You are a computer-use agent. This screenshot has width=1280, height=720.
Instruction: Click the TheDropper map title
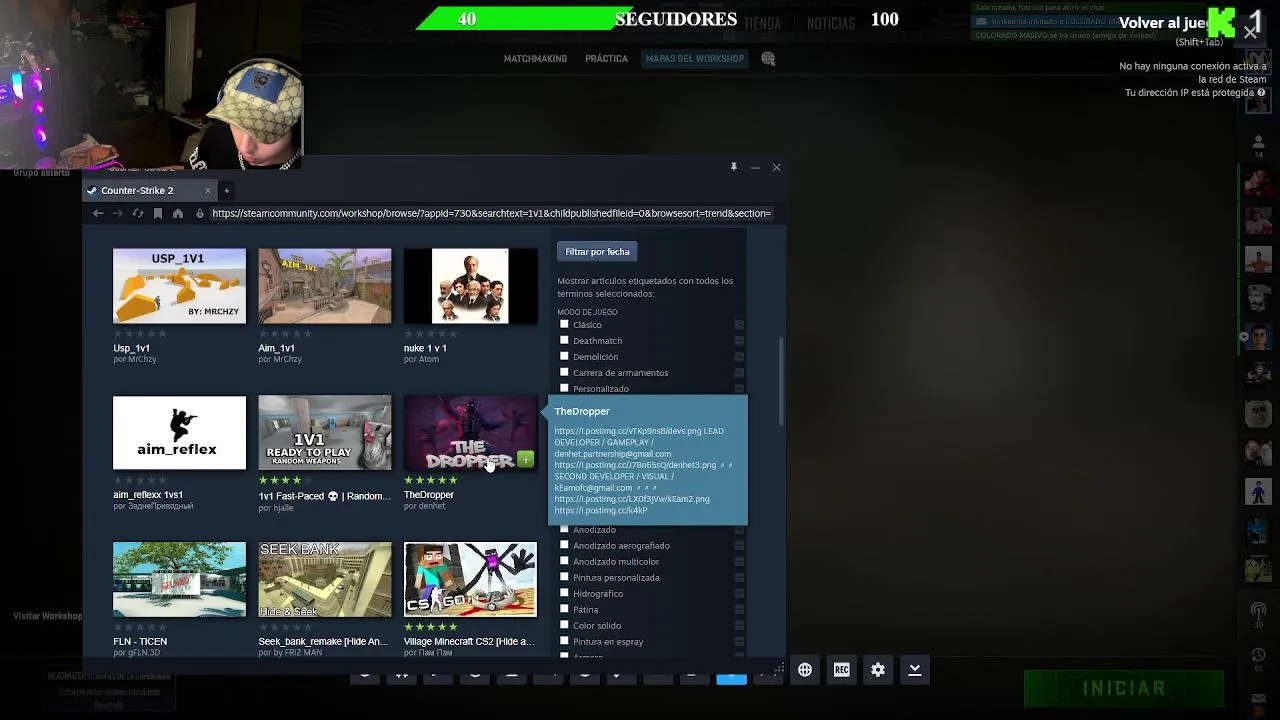(429, 495)
